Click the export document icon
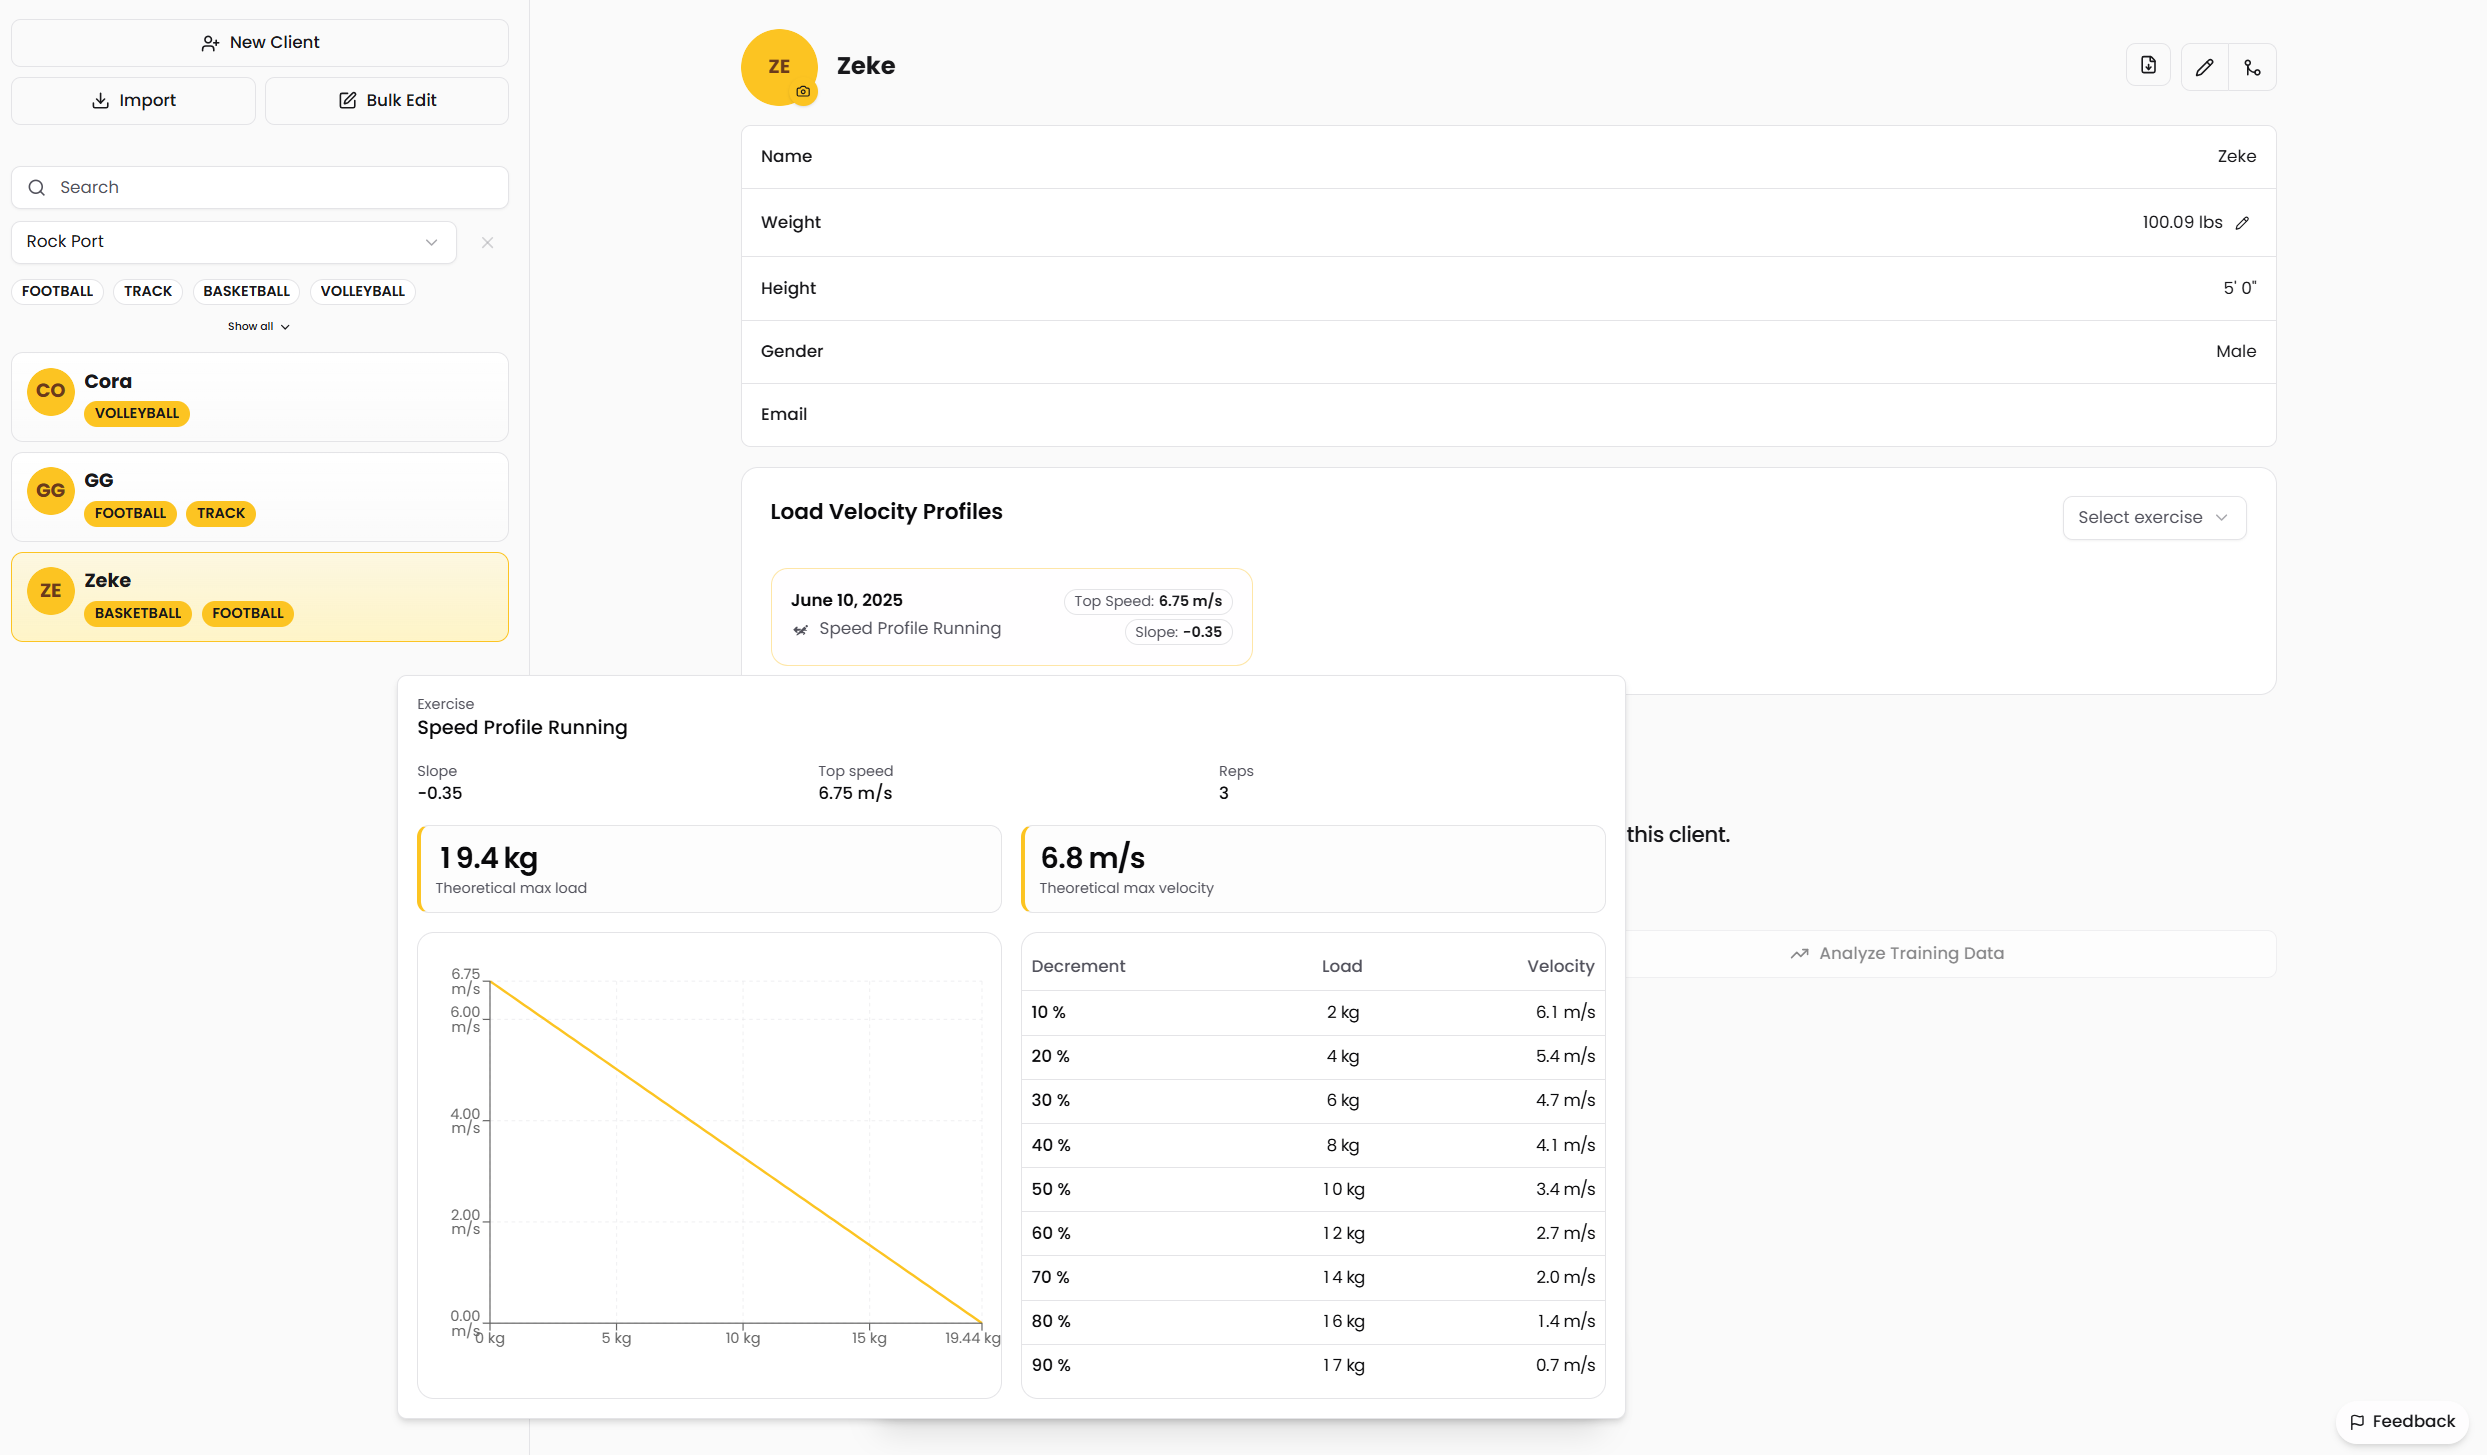The height and width of the screenshot is (1455, 2487). coord(2148,66)
